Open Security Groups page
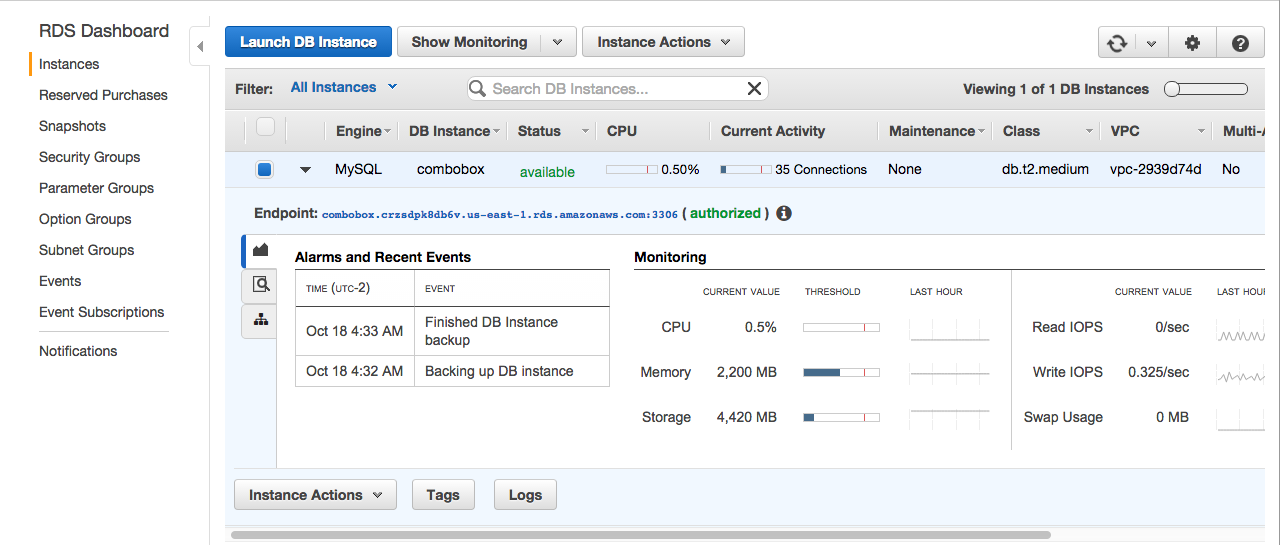Image resolution: width=1280 pixels, height=545 pixels. pos(89,157)
